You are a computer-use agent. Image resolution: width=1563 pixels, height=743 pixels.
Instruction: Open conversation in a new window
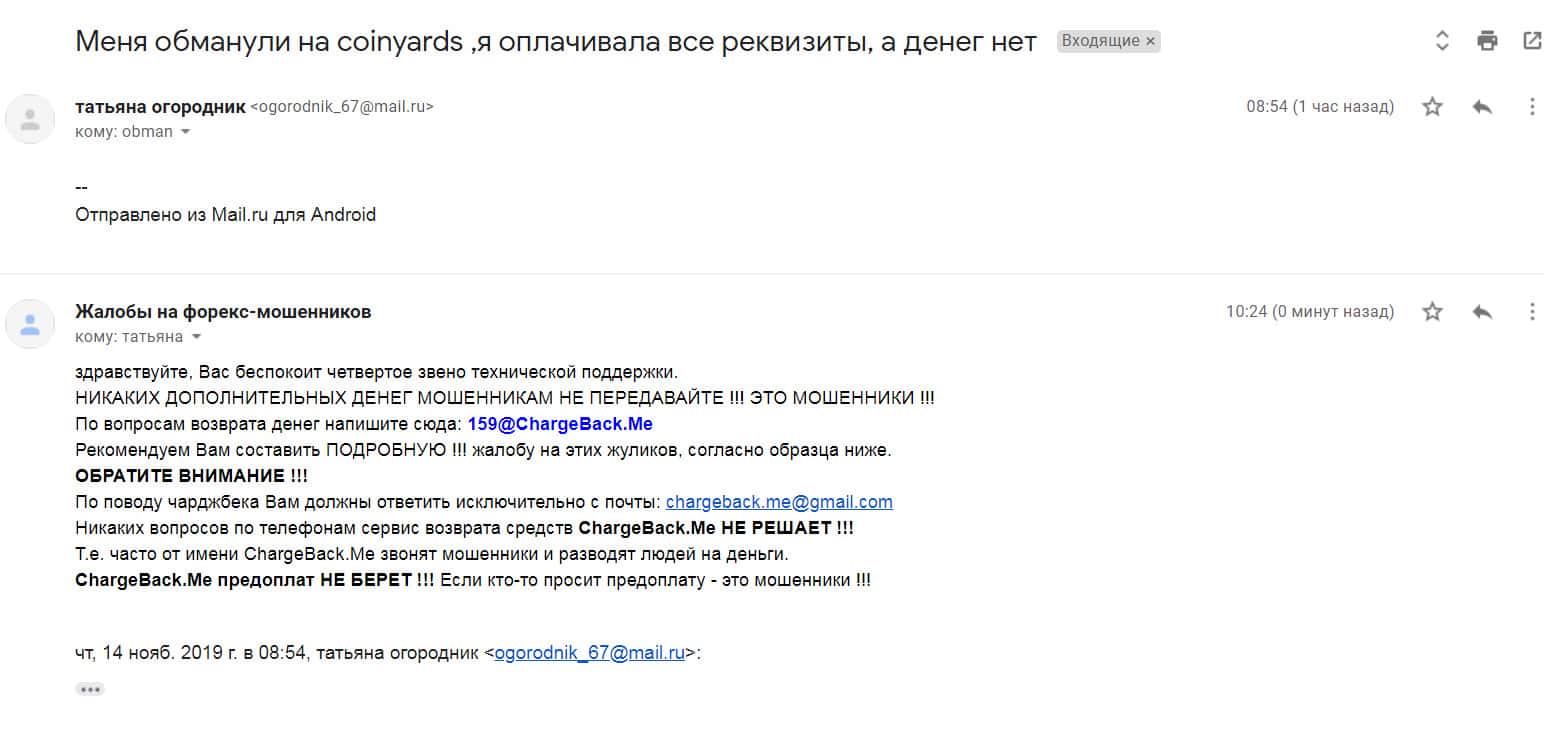point(1532,41)
